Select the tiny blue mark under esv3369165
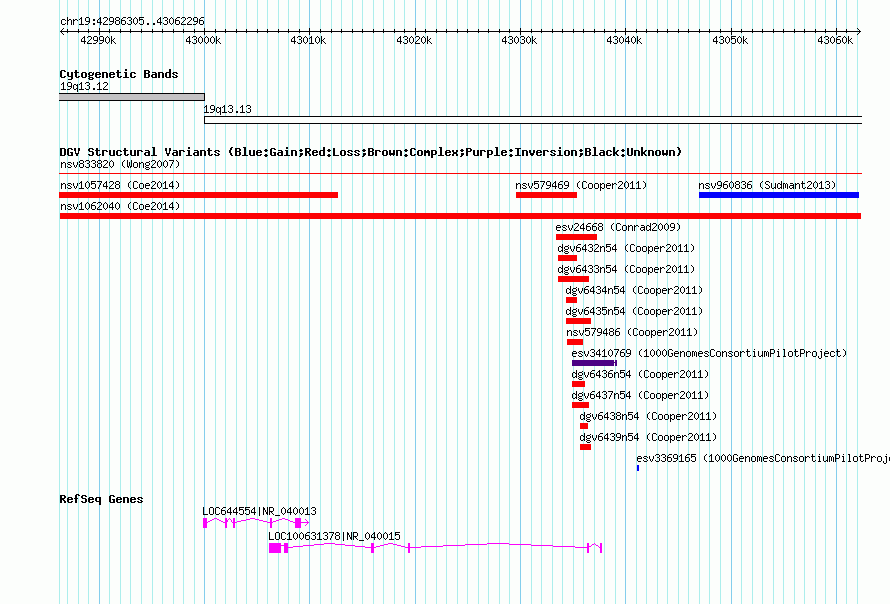Screen dimensions: 890x604 point(638,468)
